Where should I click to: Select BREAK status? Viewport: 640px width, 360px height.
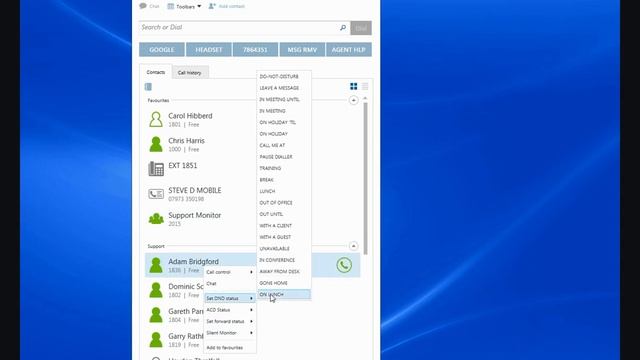coord(284,180)
